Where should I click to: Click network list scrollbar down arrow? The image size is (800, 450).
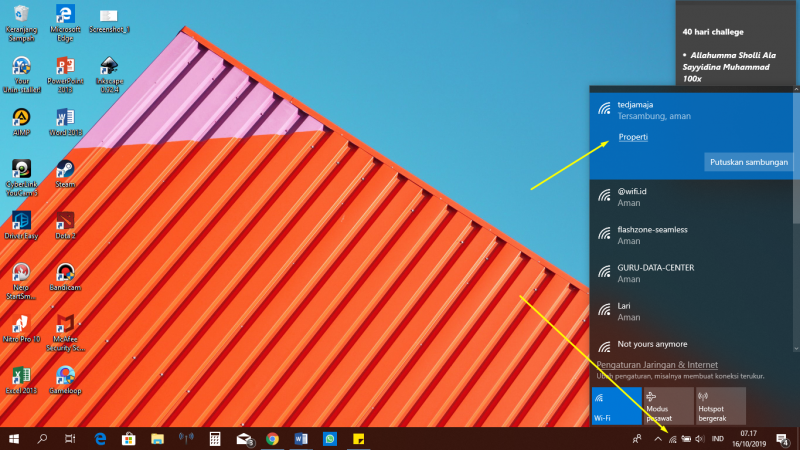click(x=796, y=348)
